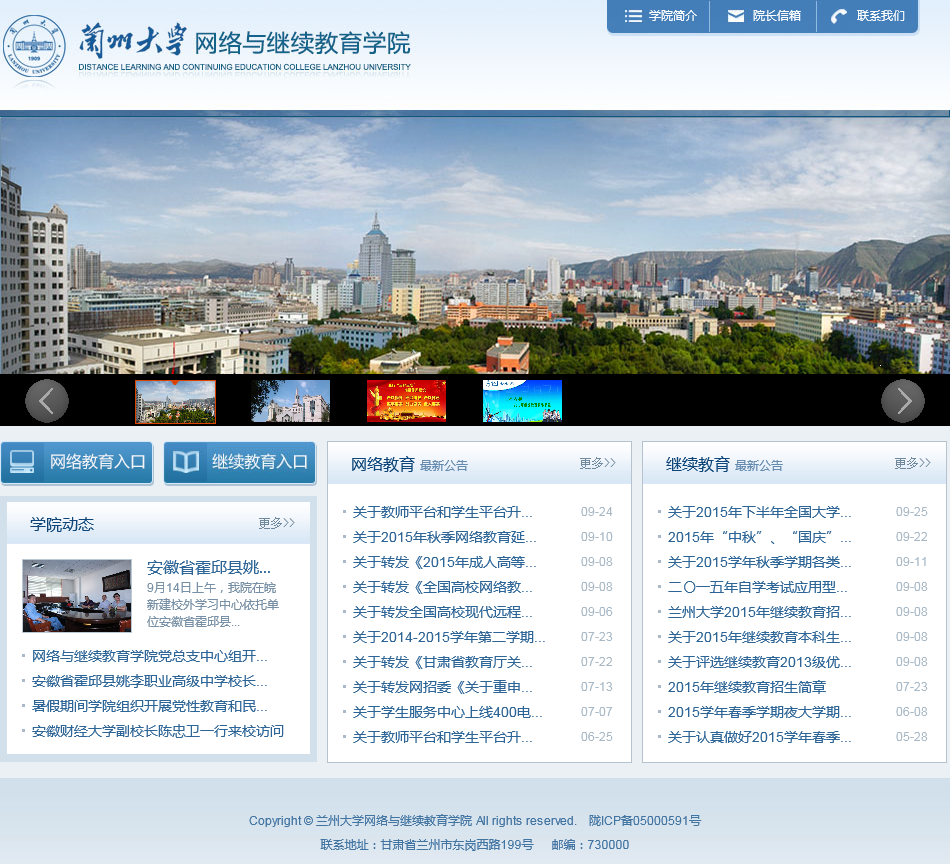Open notice 兰州大学2015年继续教育招...

(759, 612)
